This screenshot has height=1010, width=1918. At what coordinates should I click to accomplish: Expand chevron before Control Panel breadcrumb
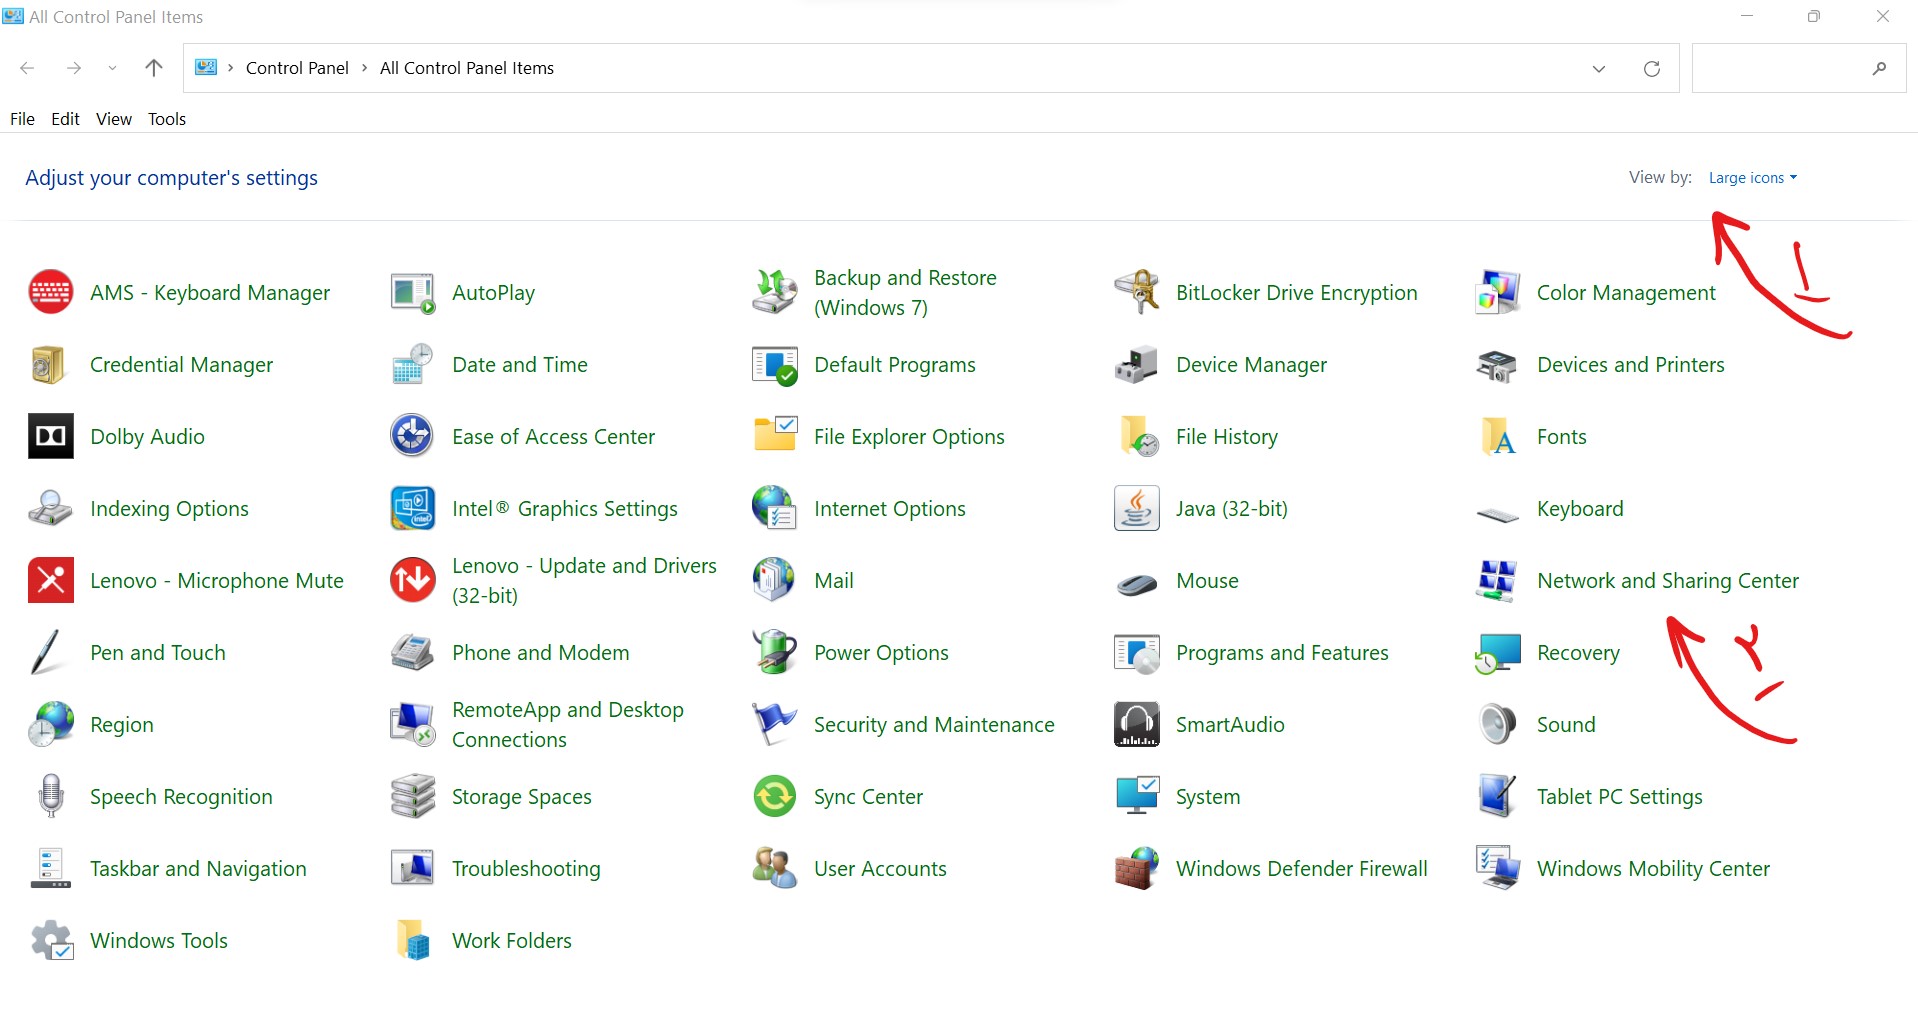point(231,68)
